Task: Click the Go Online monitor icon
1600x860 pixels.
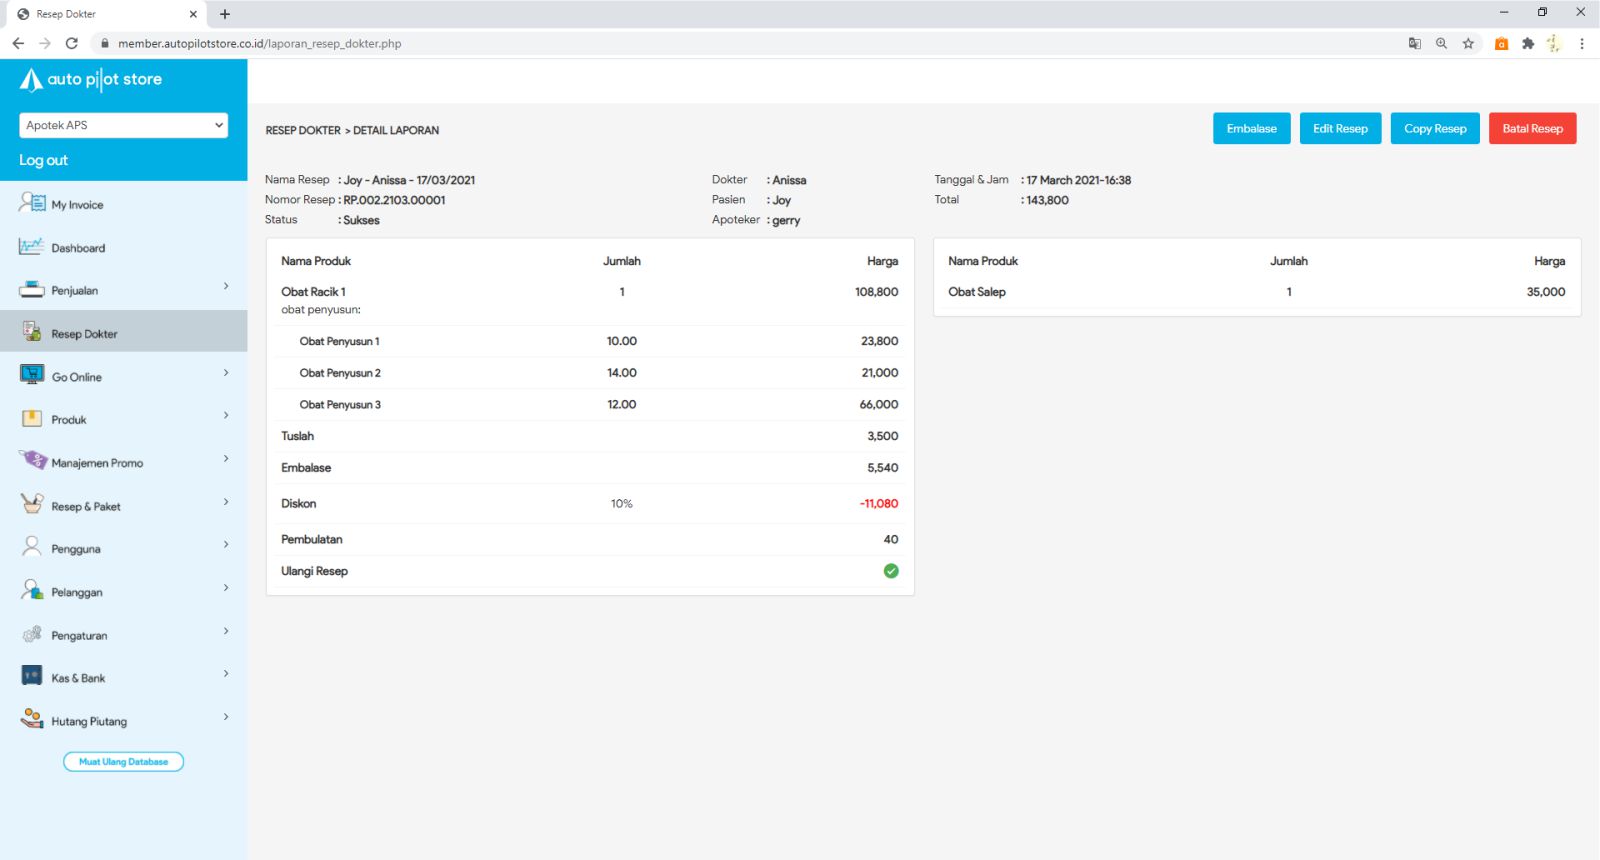Action: click(x=32, y=375)
